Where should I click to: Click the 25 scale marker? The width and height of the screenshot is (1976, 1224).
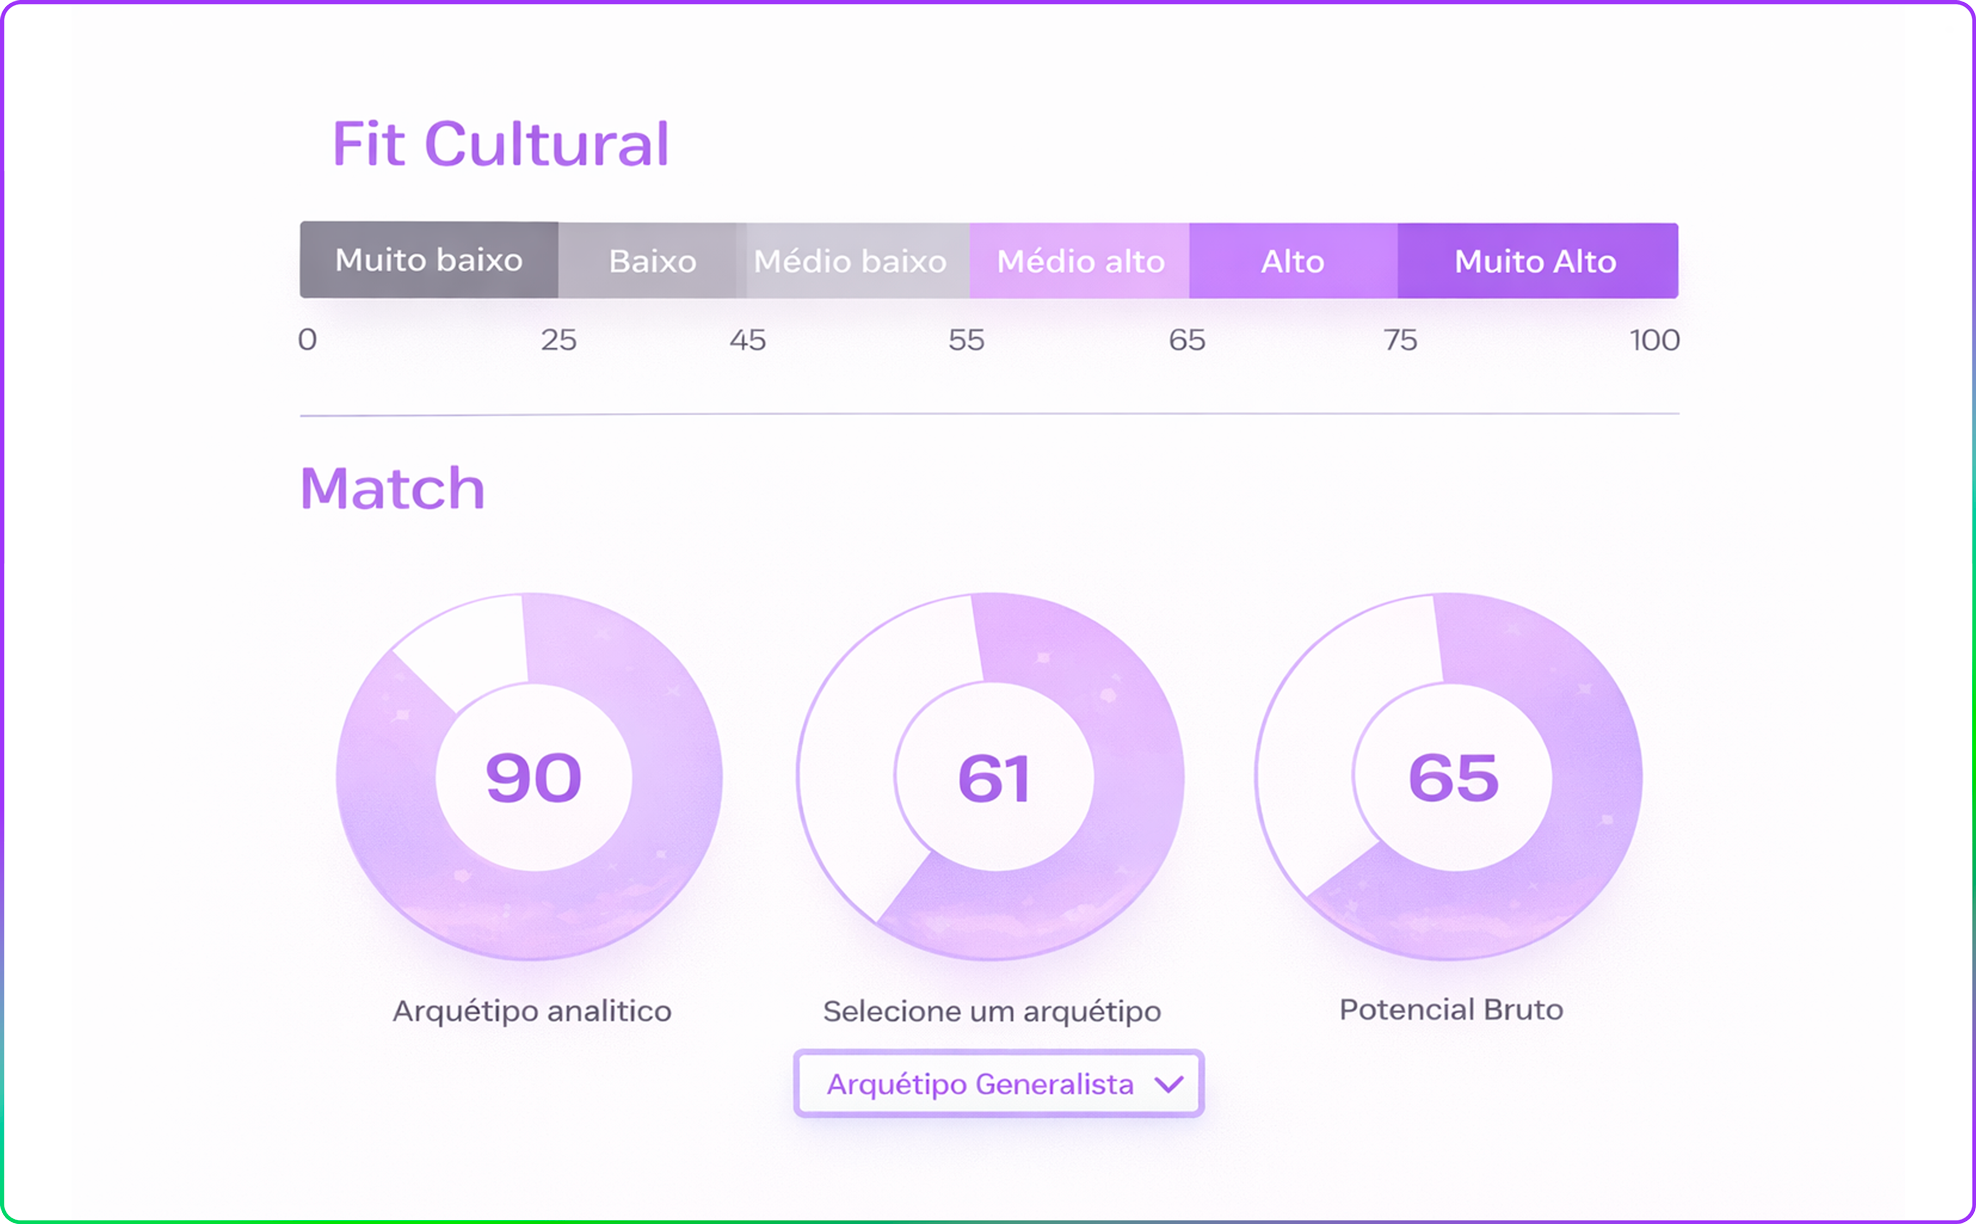[x=558, y=340]
